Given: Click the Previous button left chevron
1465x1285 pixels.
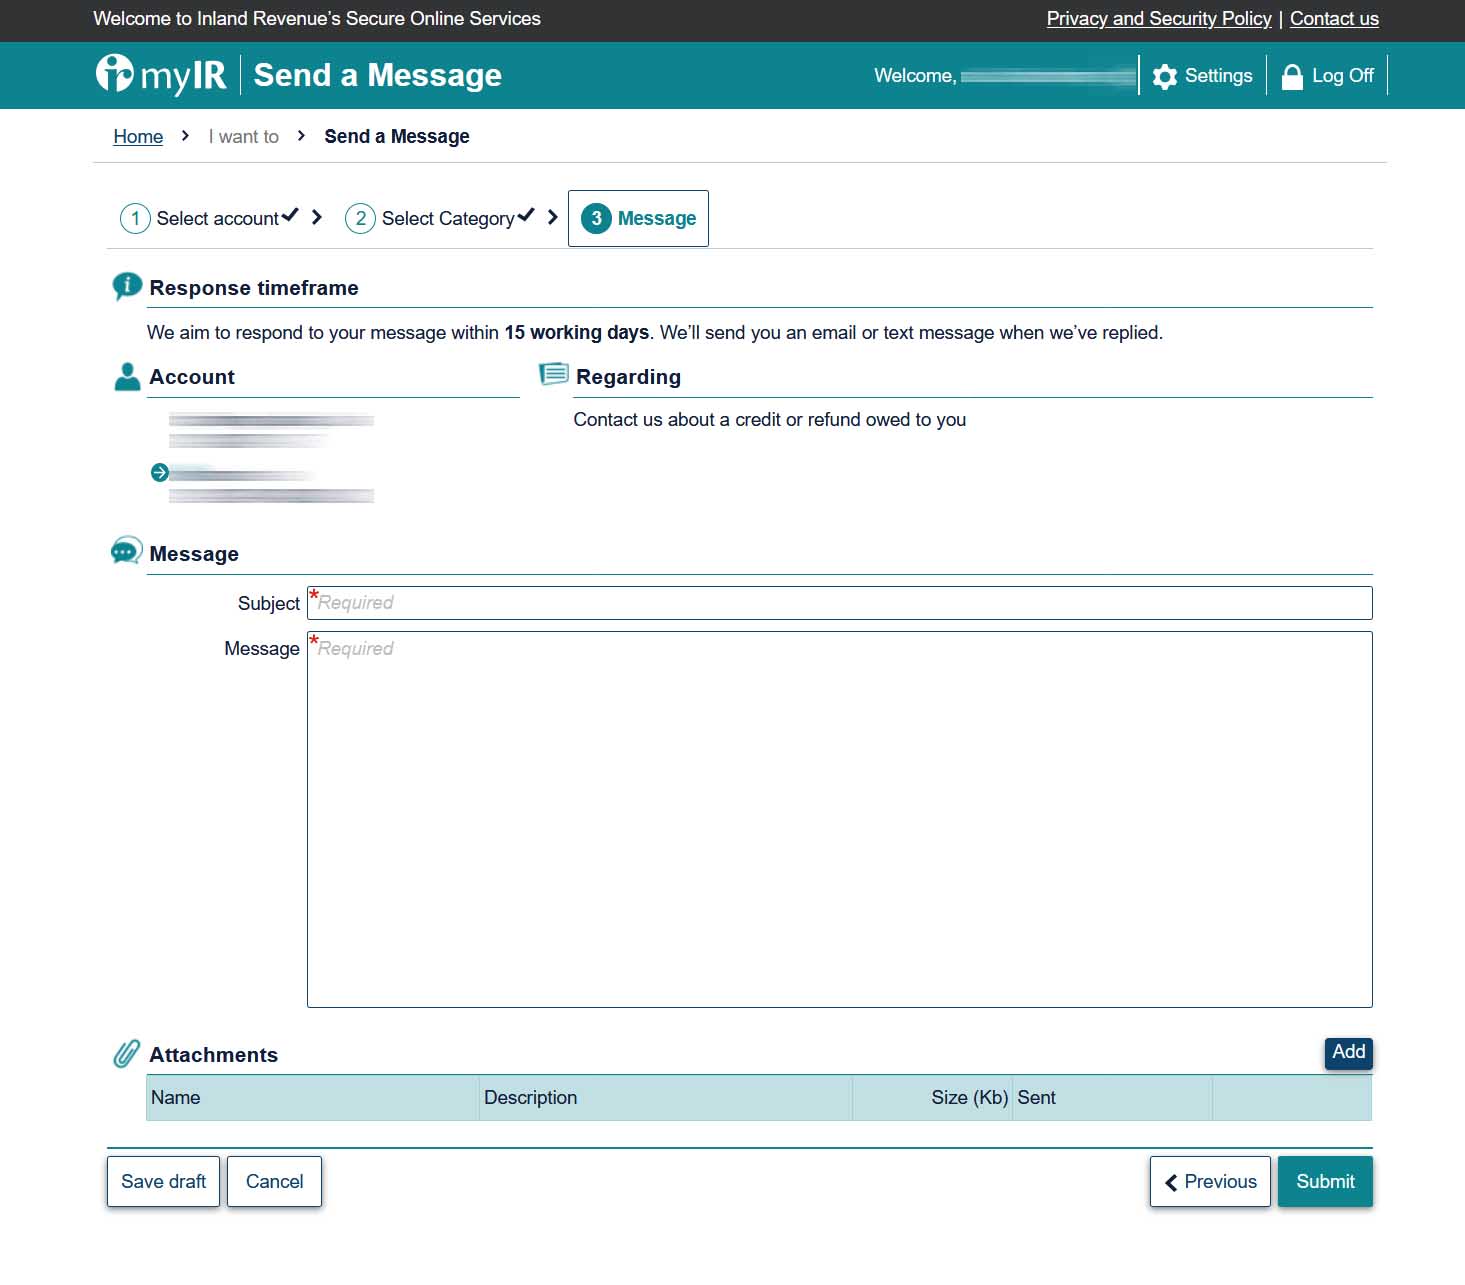Looking at the screenshot, I should coord(1171,1183).
